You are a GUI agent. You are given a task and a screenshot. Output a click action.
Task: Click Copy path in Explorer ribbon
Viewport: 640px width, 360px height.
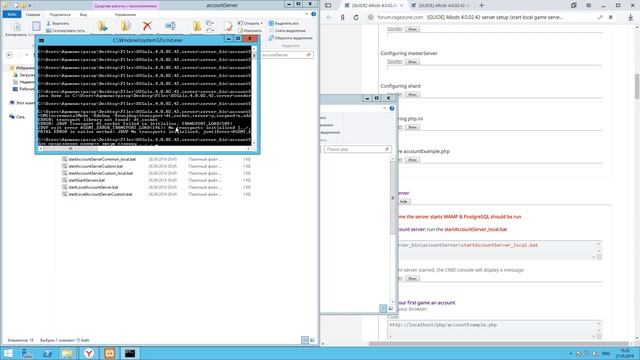(x=65, y=31)
